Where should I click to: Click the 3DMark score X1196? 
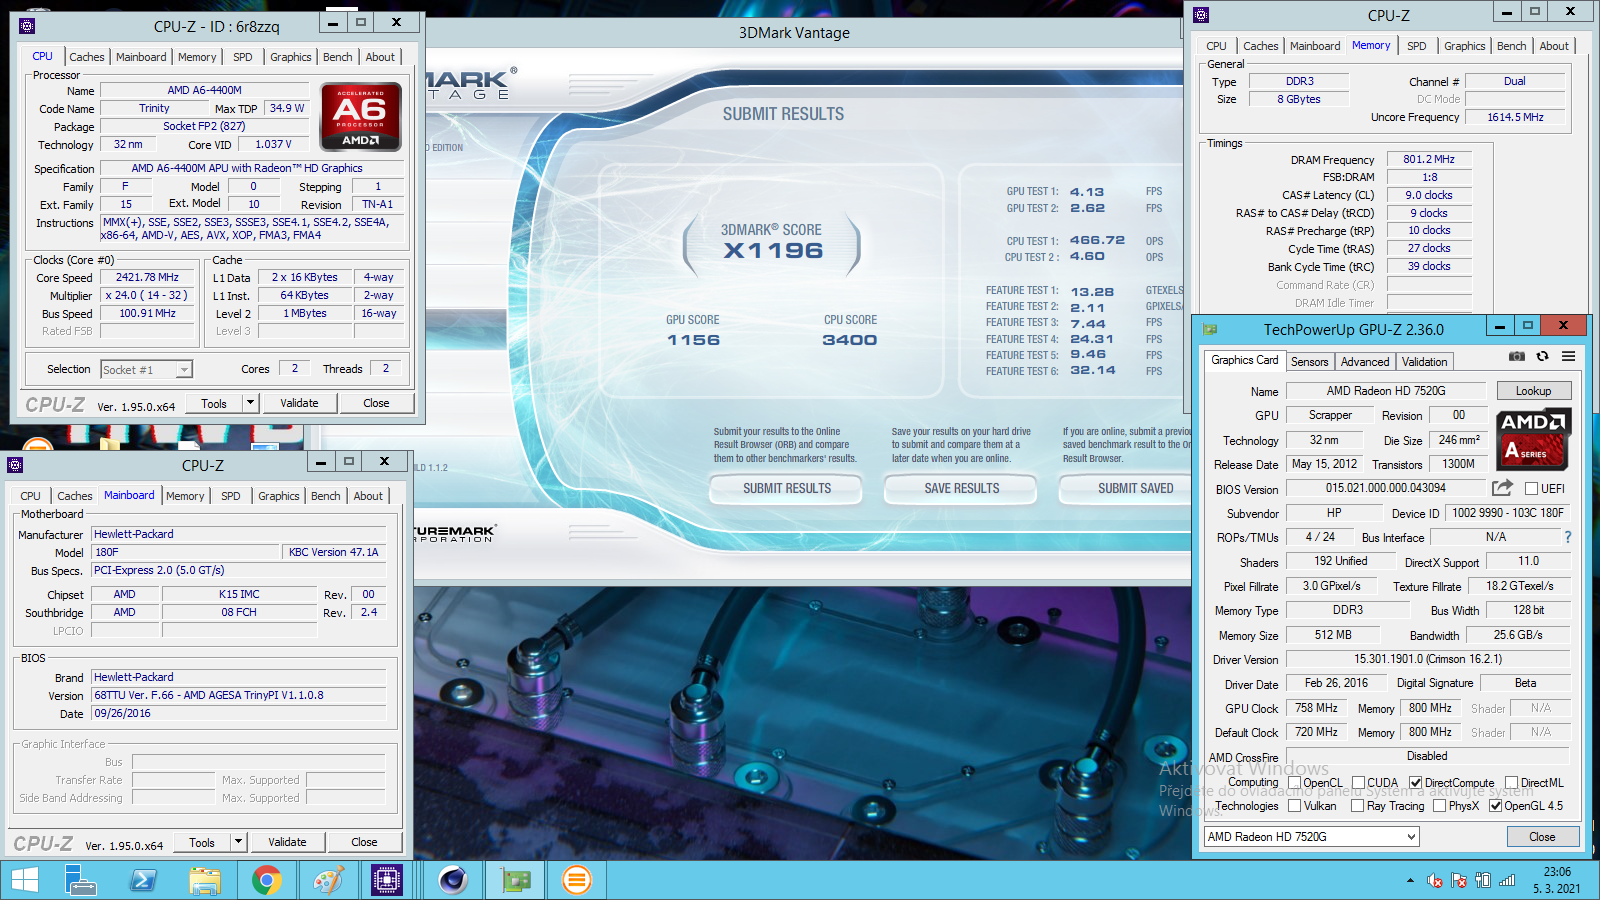tap(773, 251)
